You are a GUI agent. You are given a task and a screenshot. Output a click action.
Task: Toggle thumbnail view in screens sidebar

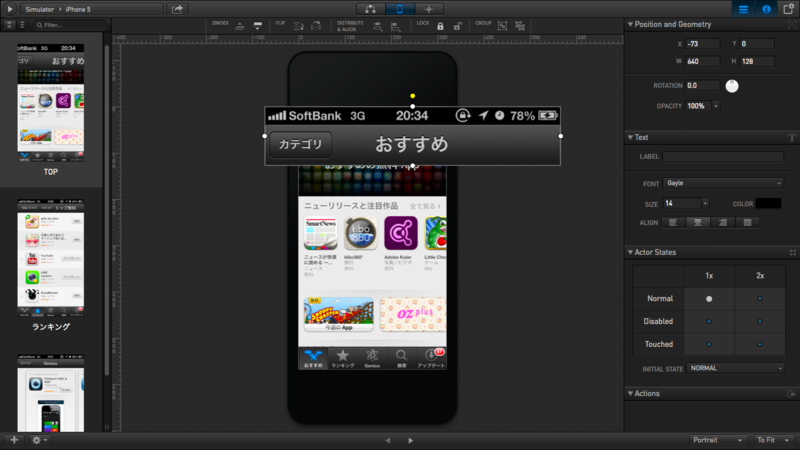pos(9,24)
